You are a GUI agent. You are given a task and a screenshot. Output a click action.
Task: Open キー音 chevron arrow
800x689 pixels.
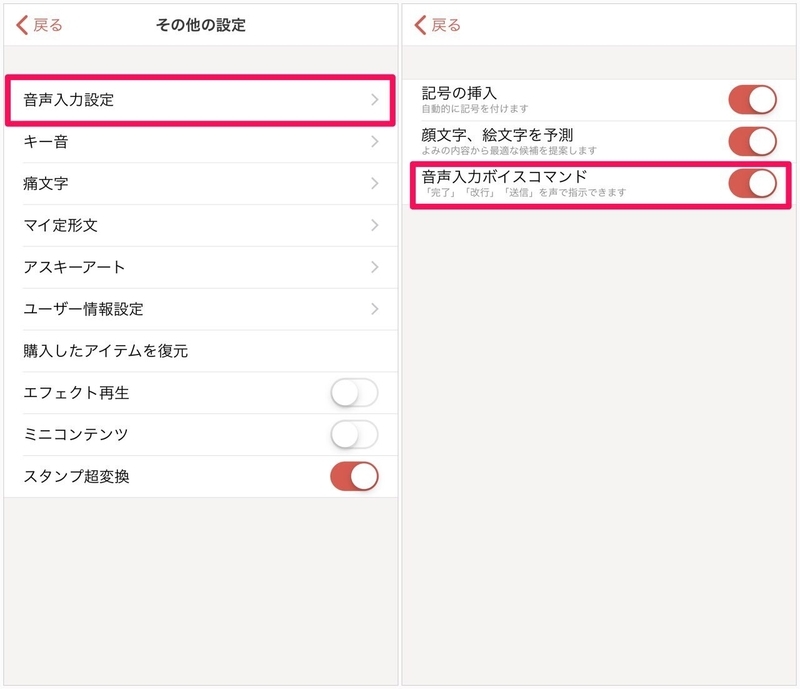coord(374,142)
